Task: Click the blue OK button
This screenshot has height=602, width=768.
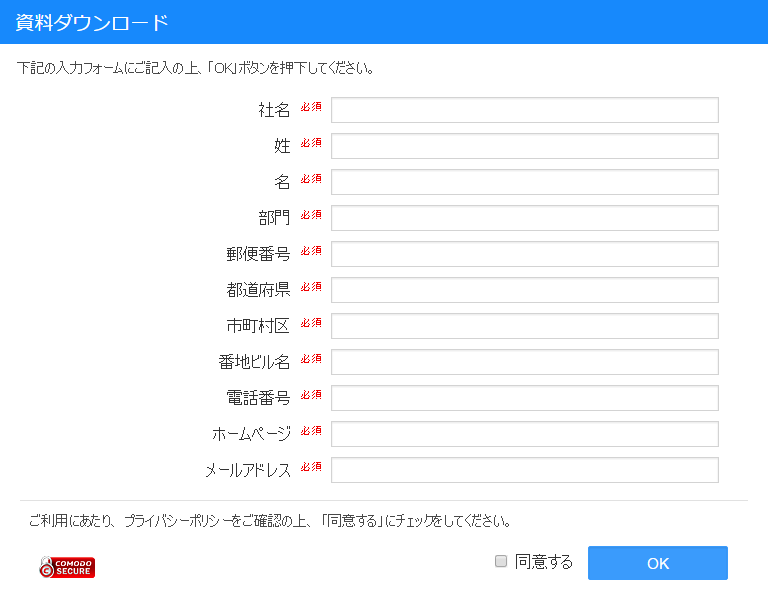Action: (x=657, y=563)
